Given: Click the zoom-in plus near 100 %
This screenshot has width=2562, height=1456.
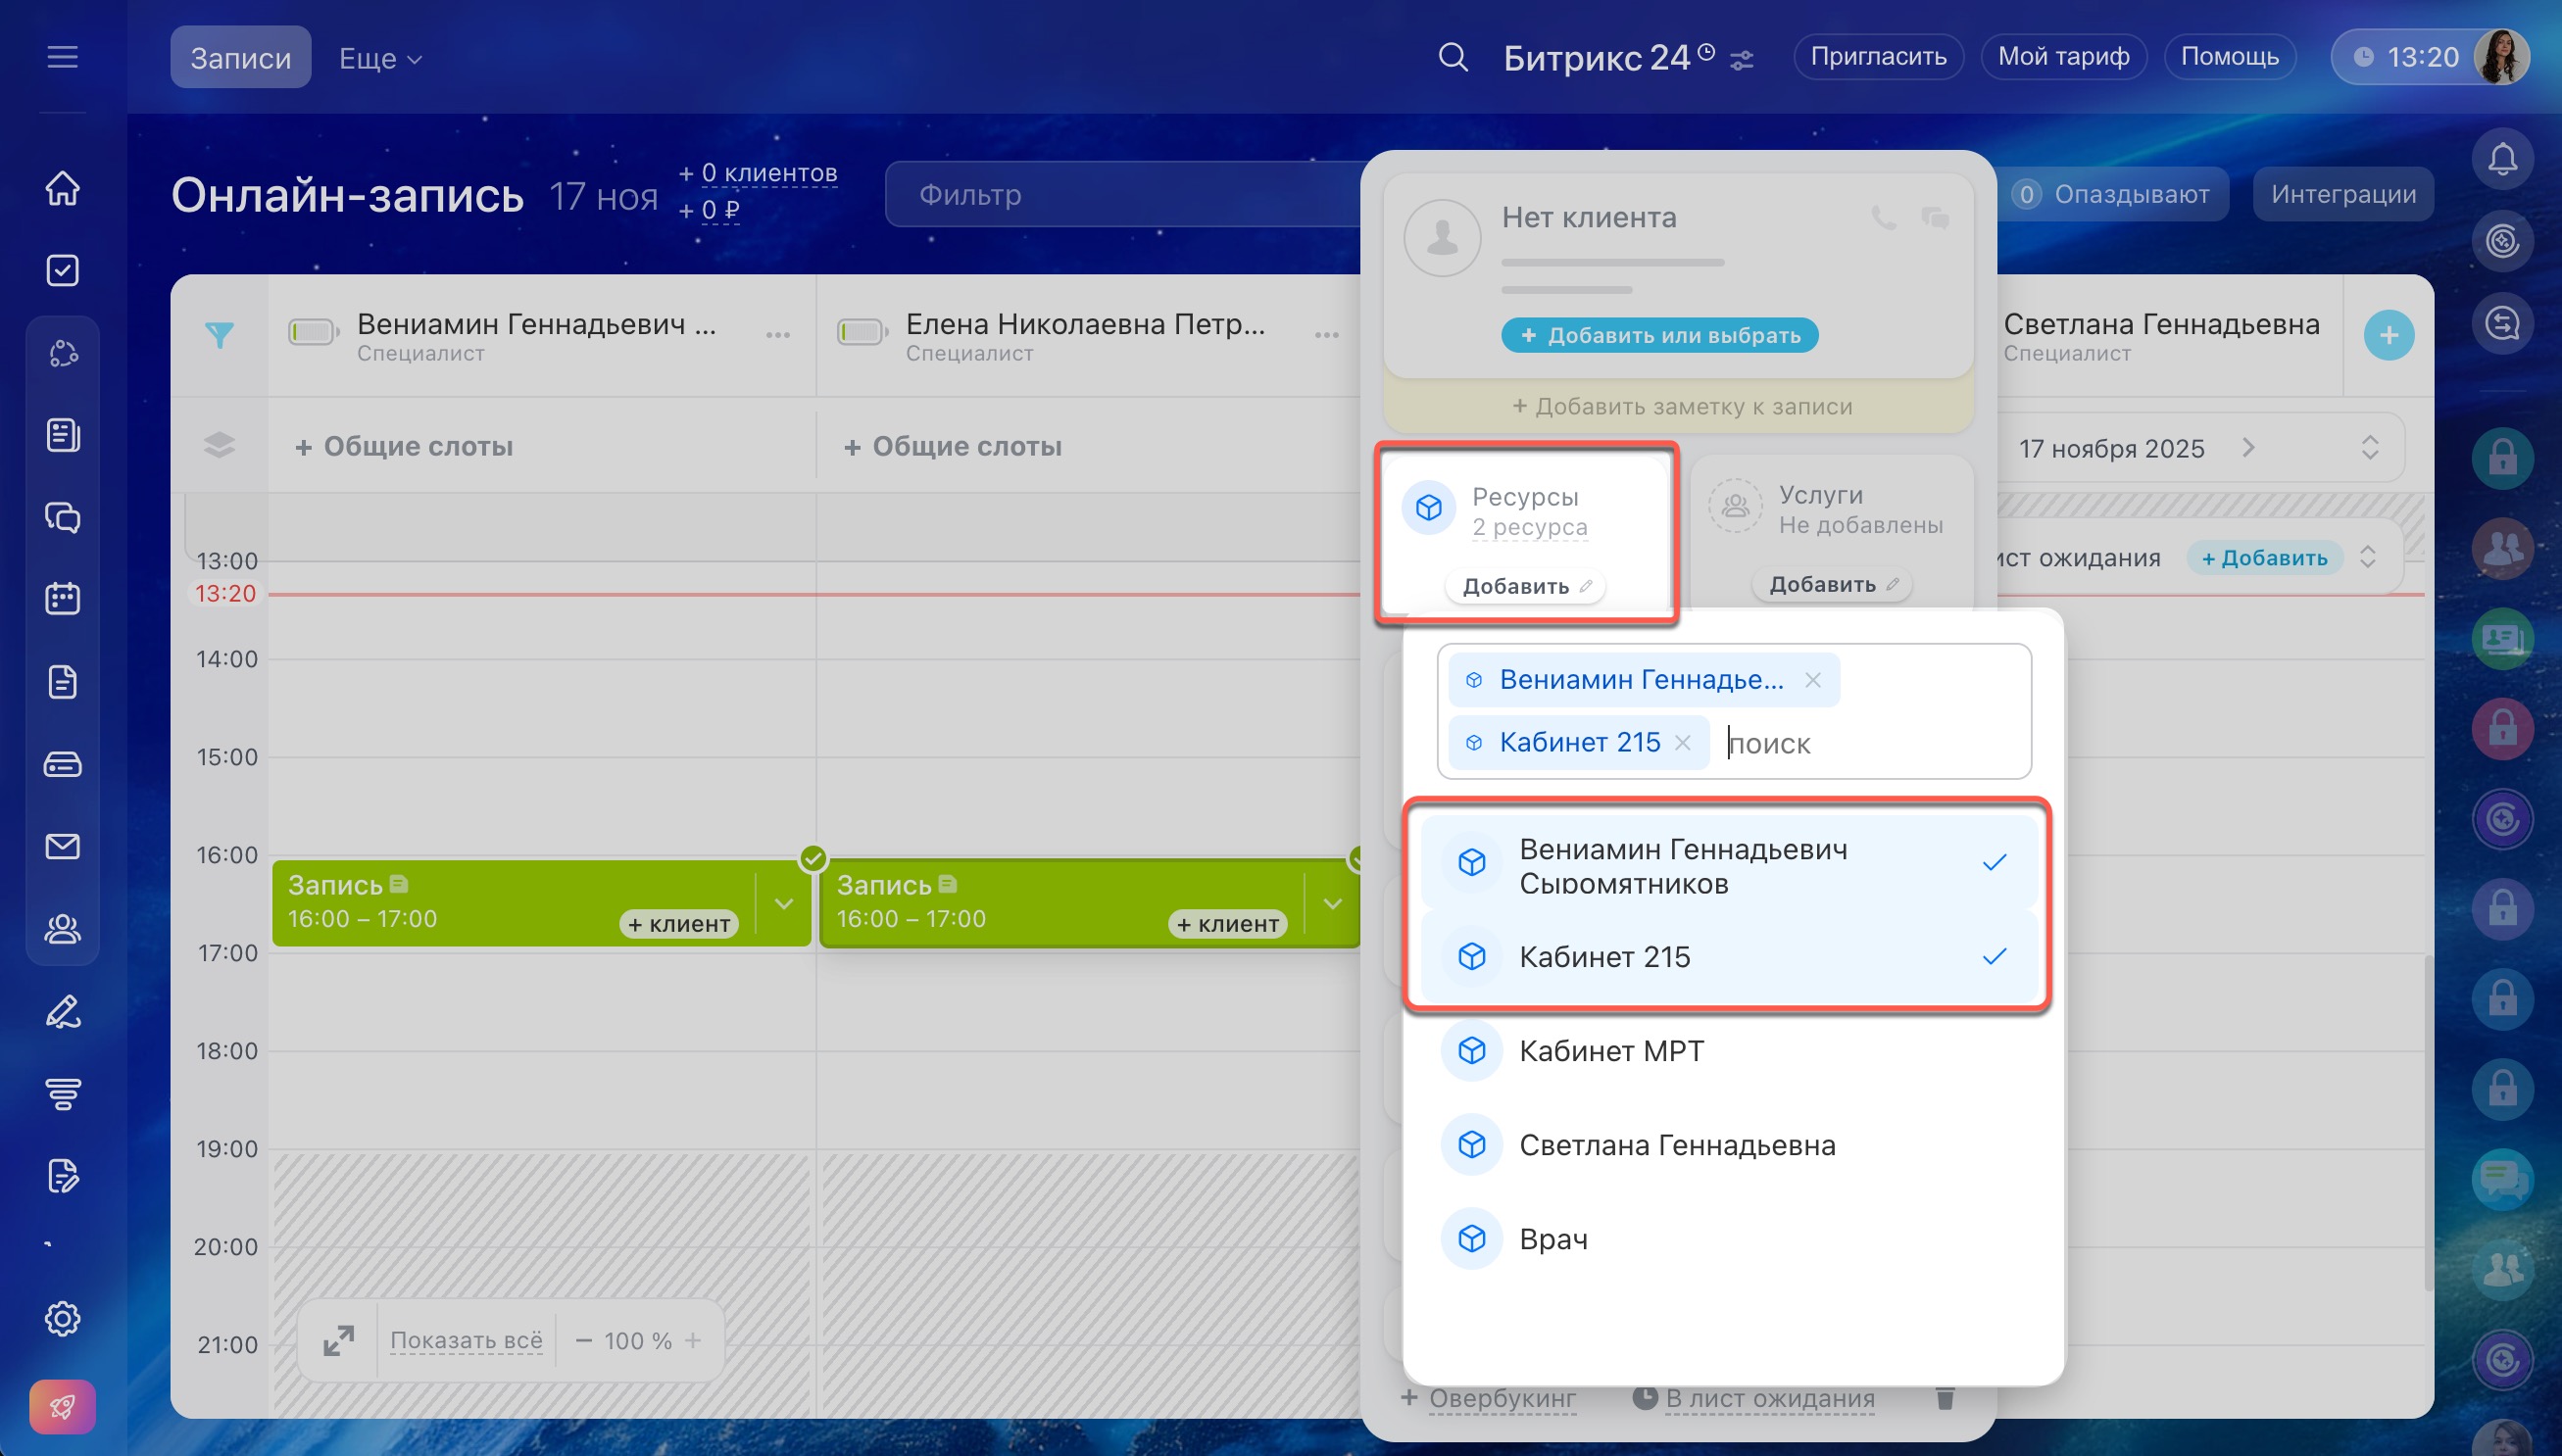Looking at the screenshot, I should pos(693,1340).
